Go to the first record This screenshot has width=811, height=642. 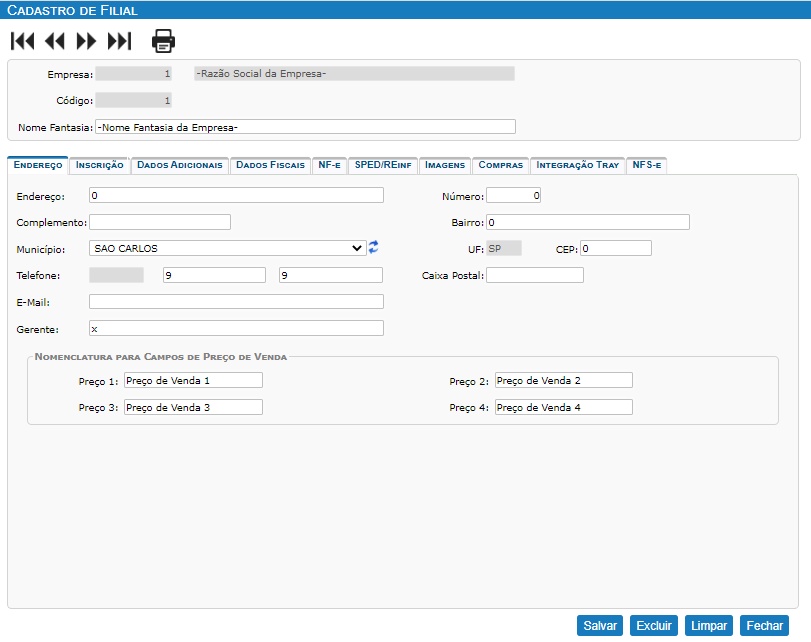tap(22, 41)
